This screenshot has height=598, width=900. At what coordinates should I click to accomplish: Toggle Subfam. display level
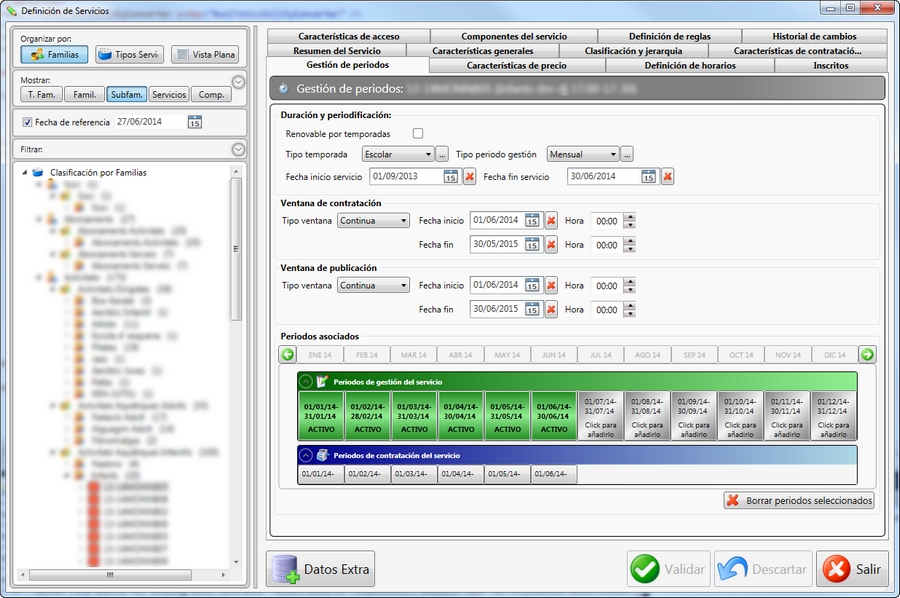(x=126, y=95)
